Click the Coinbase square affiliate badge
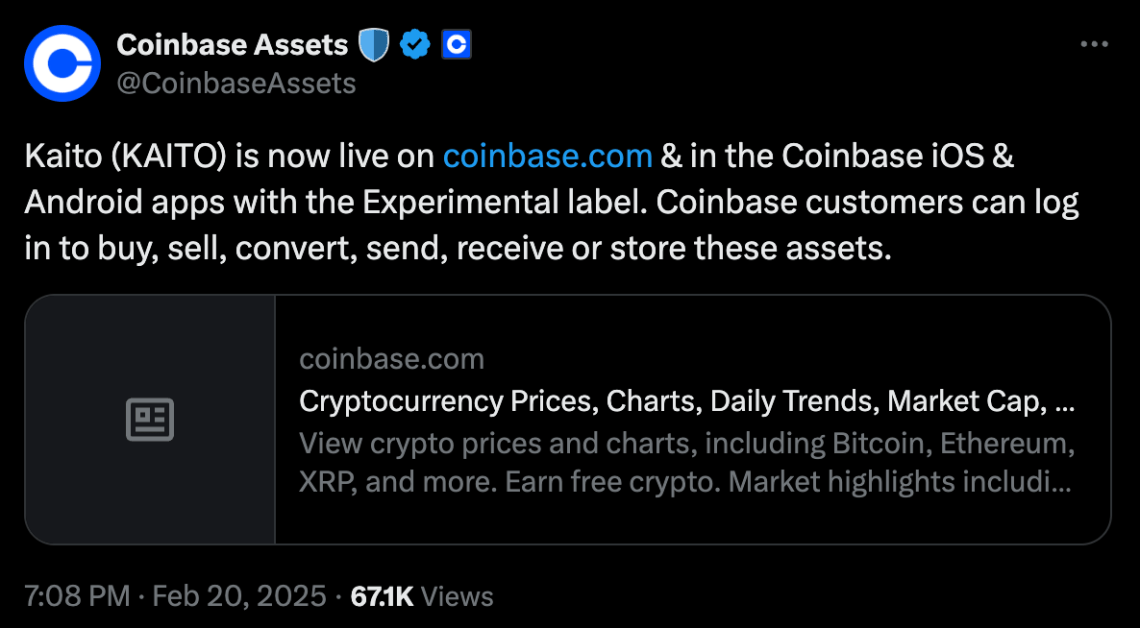The image size is (1140, 628). click(456, 44)
